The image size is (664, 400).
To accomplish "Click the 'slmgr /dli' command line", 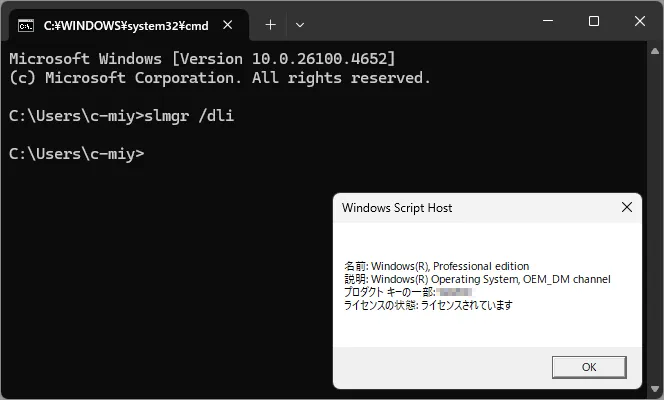I will pyautogui.click(x=122, y=116).
